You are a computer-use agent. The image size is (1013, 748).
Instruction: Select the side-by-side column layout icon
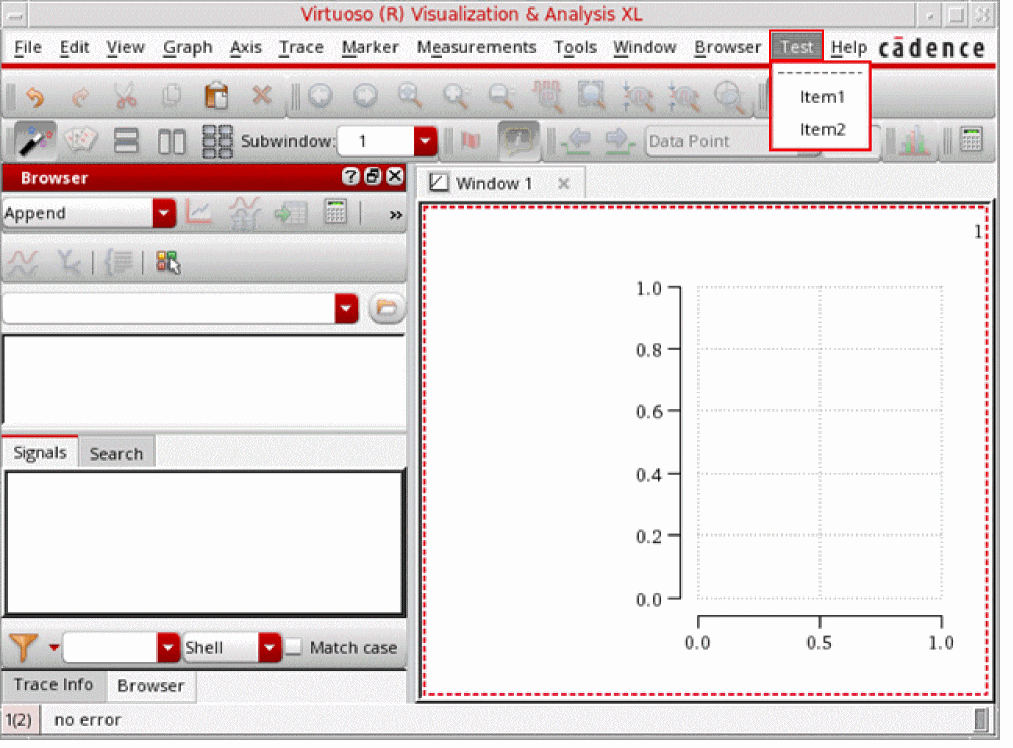click(172, 141)
